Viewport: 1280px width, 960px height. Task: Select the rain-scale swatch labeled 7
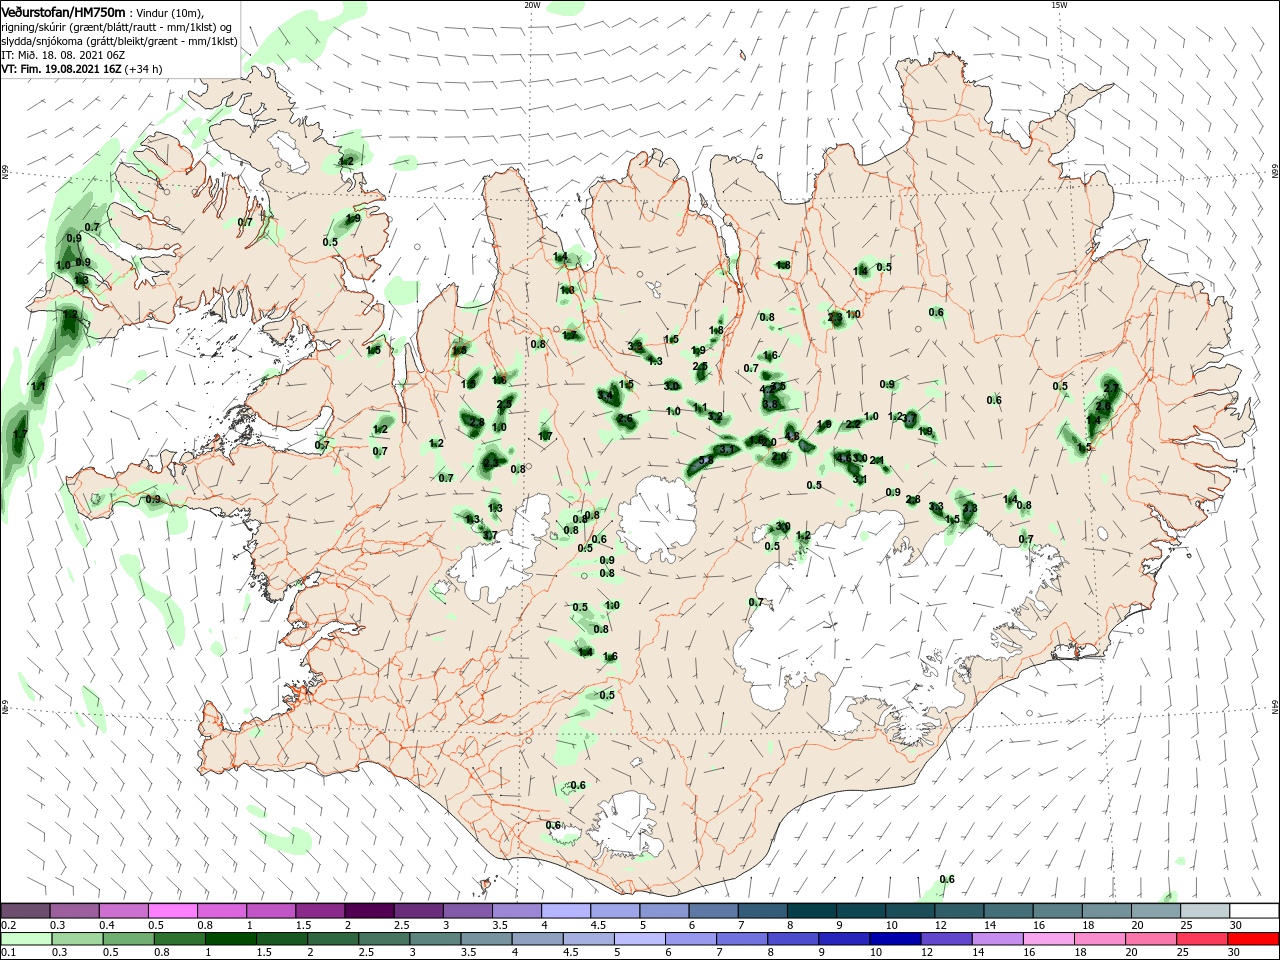pyautogui.click(x=741, y=939)
